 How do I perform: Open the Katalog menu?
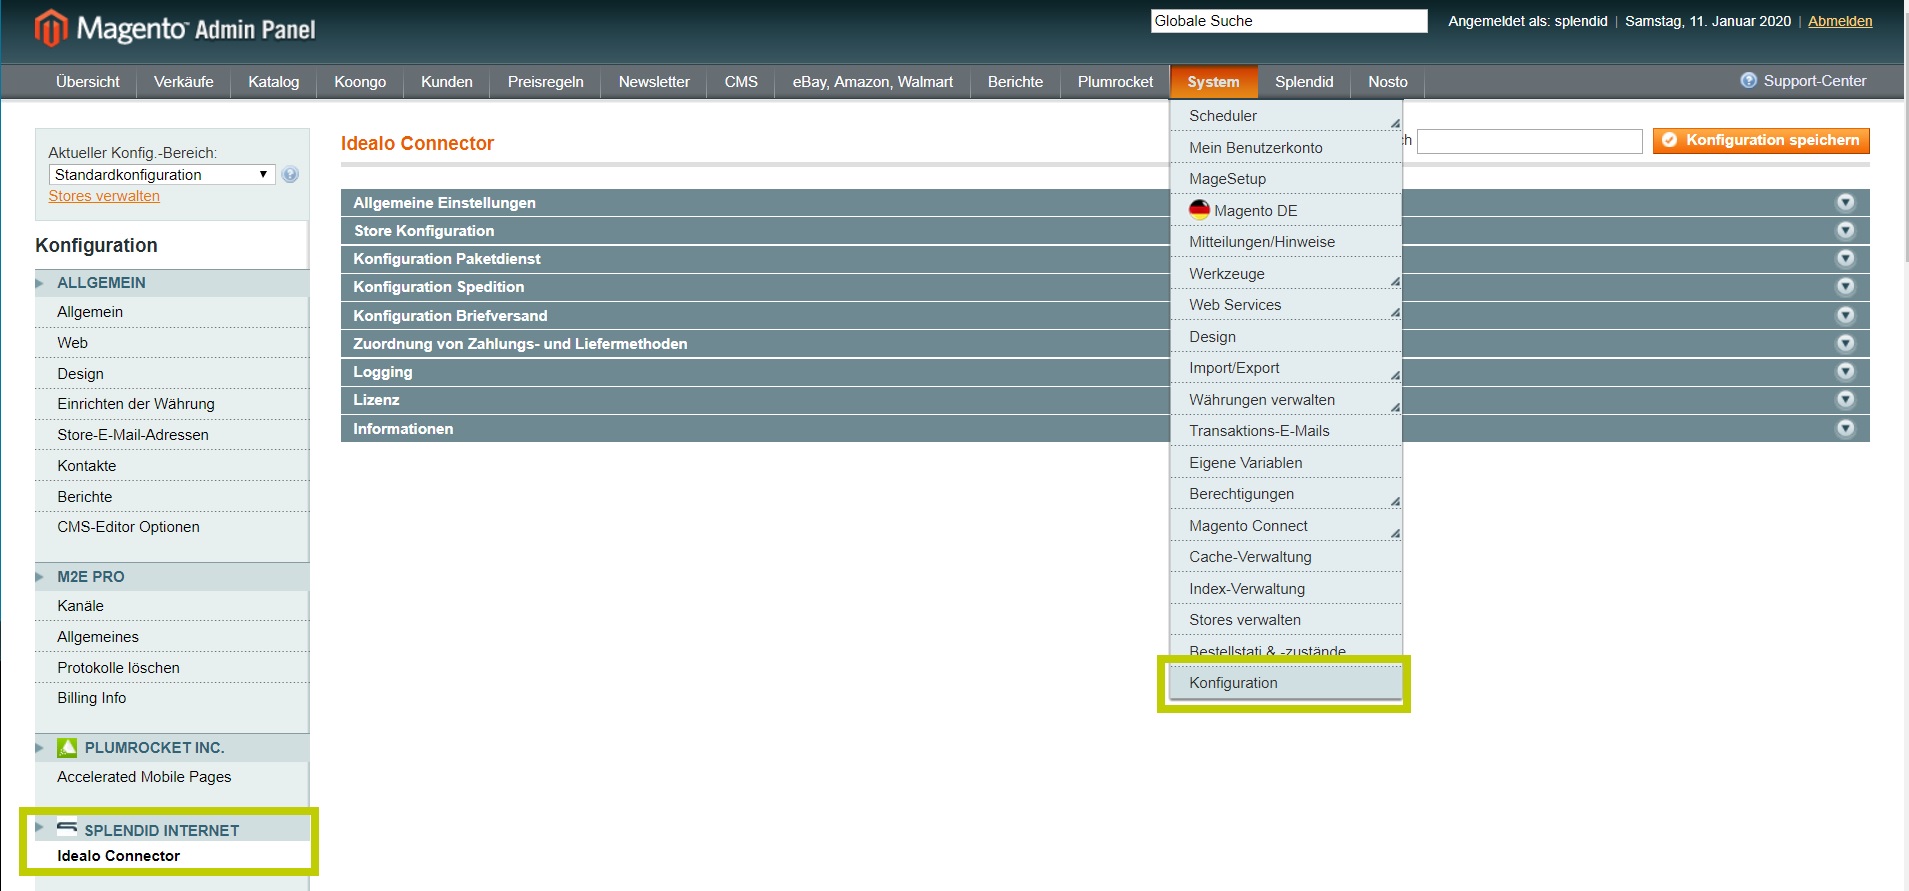[x=274, y=82]
